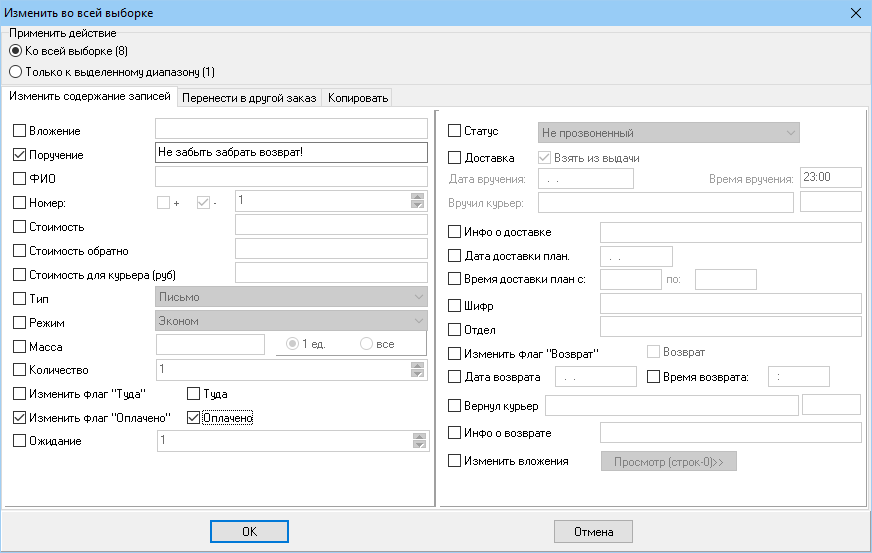
Task: Enable the 'Вложение' checkbox
Action: [x=19, y=131]
